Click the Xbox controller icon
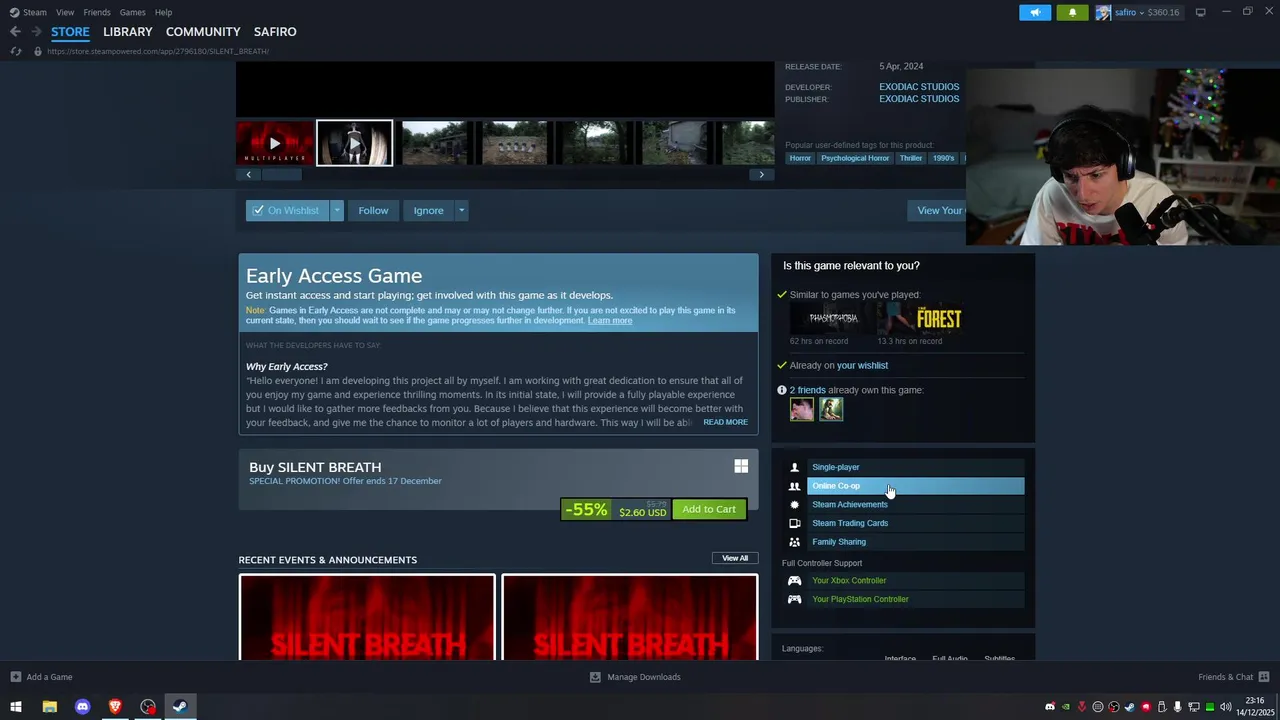Image resolution: width=1280 pixels, height=720 pixels. 794,580
